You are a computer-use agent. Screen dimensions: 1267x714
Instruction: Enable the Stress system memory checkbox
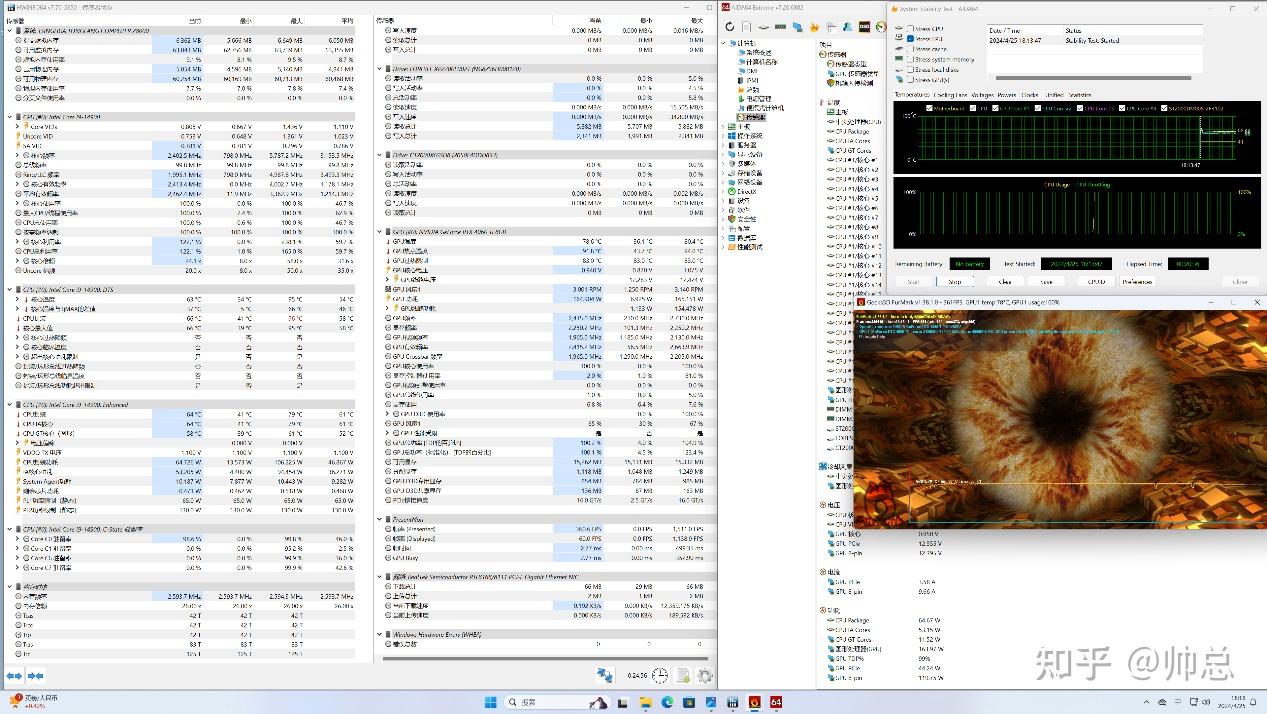tap(908, 59)
